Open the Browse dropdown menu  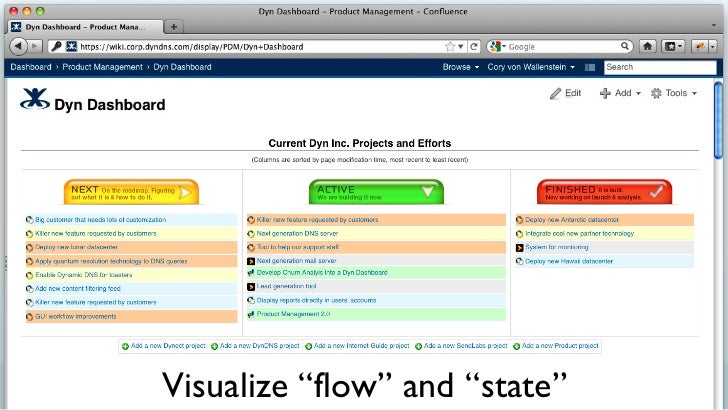point(461,67)
